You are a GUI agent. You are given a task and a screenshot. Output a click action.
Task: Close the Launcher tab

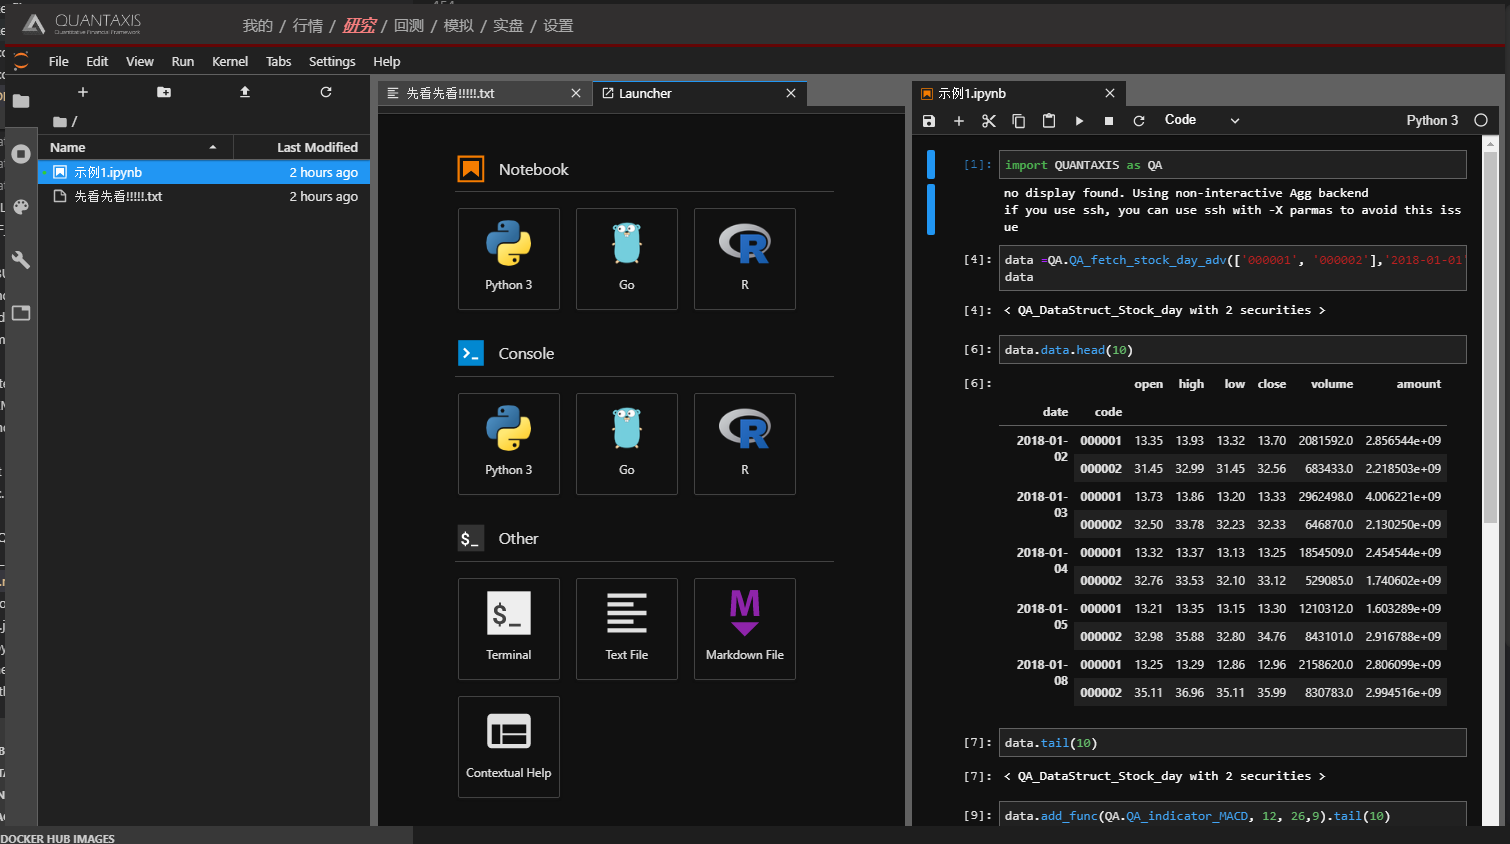pyautogui.click(x=791, y=93)
